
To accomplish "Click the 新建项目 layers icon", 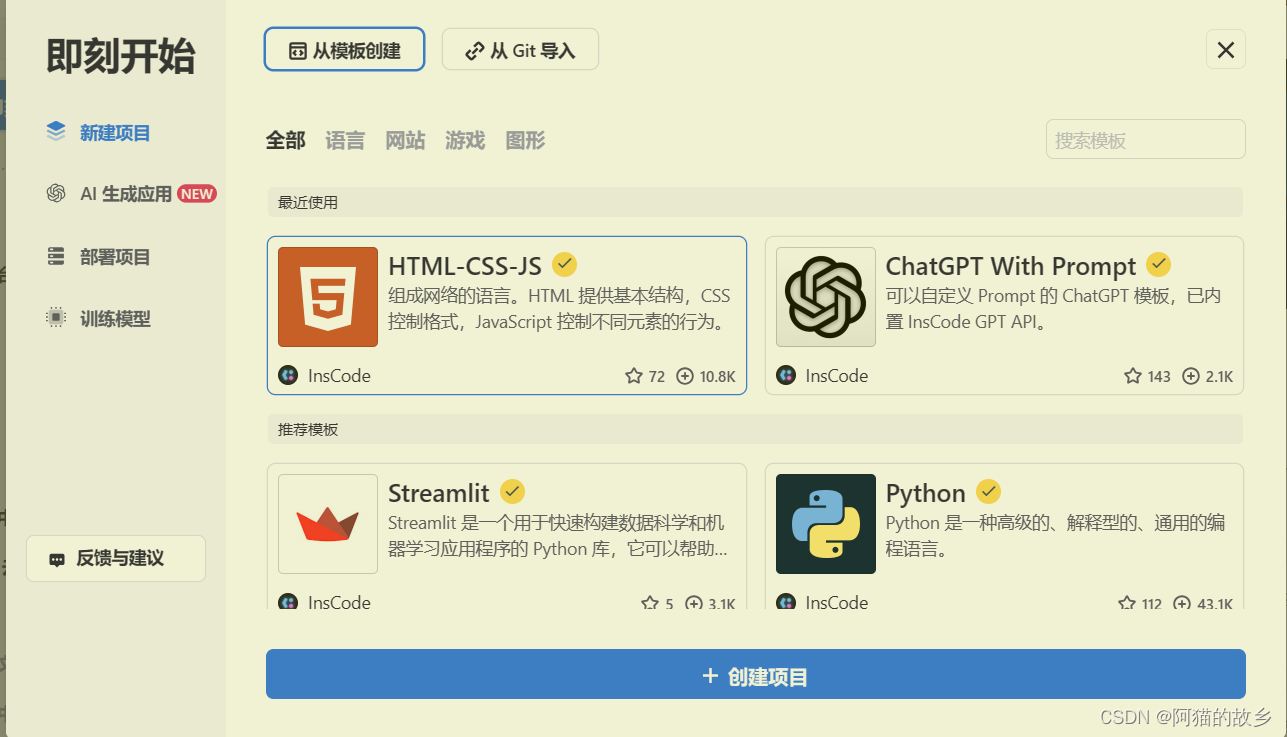I will click(x=56, y=131).
